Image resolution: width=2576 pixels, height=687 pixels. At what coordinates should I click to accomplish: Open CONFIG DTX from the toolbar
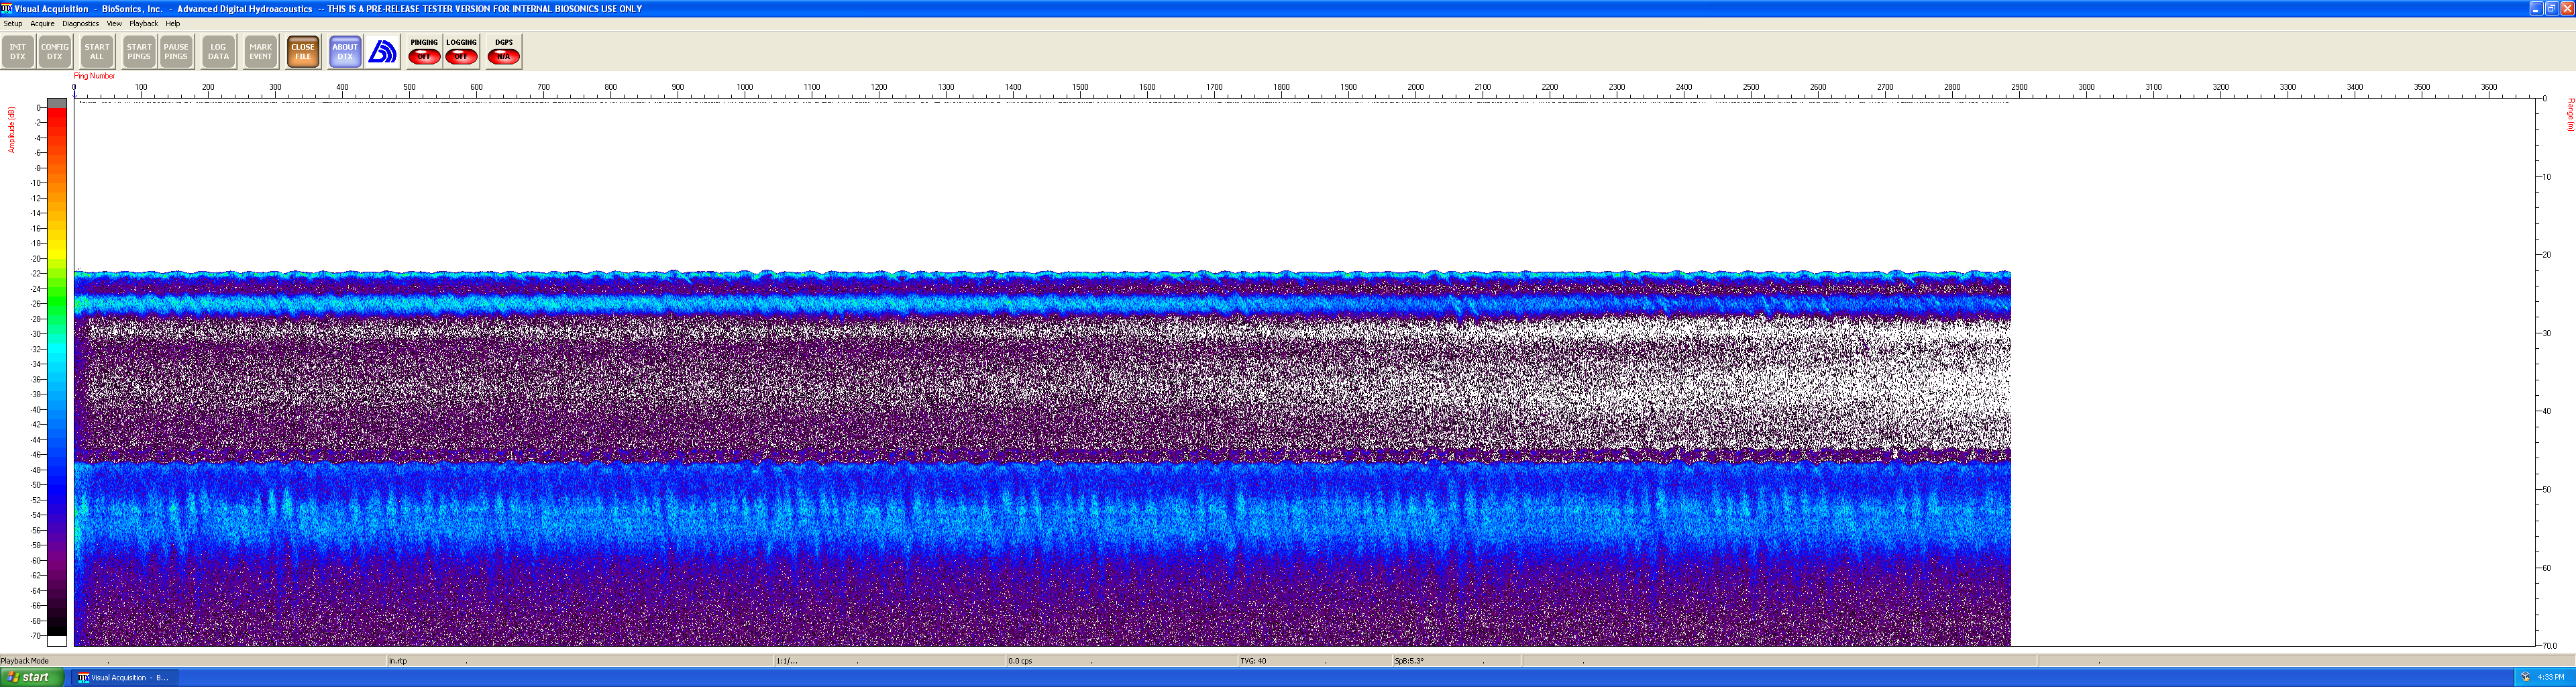coord(55,52)
